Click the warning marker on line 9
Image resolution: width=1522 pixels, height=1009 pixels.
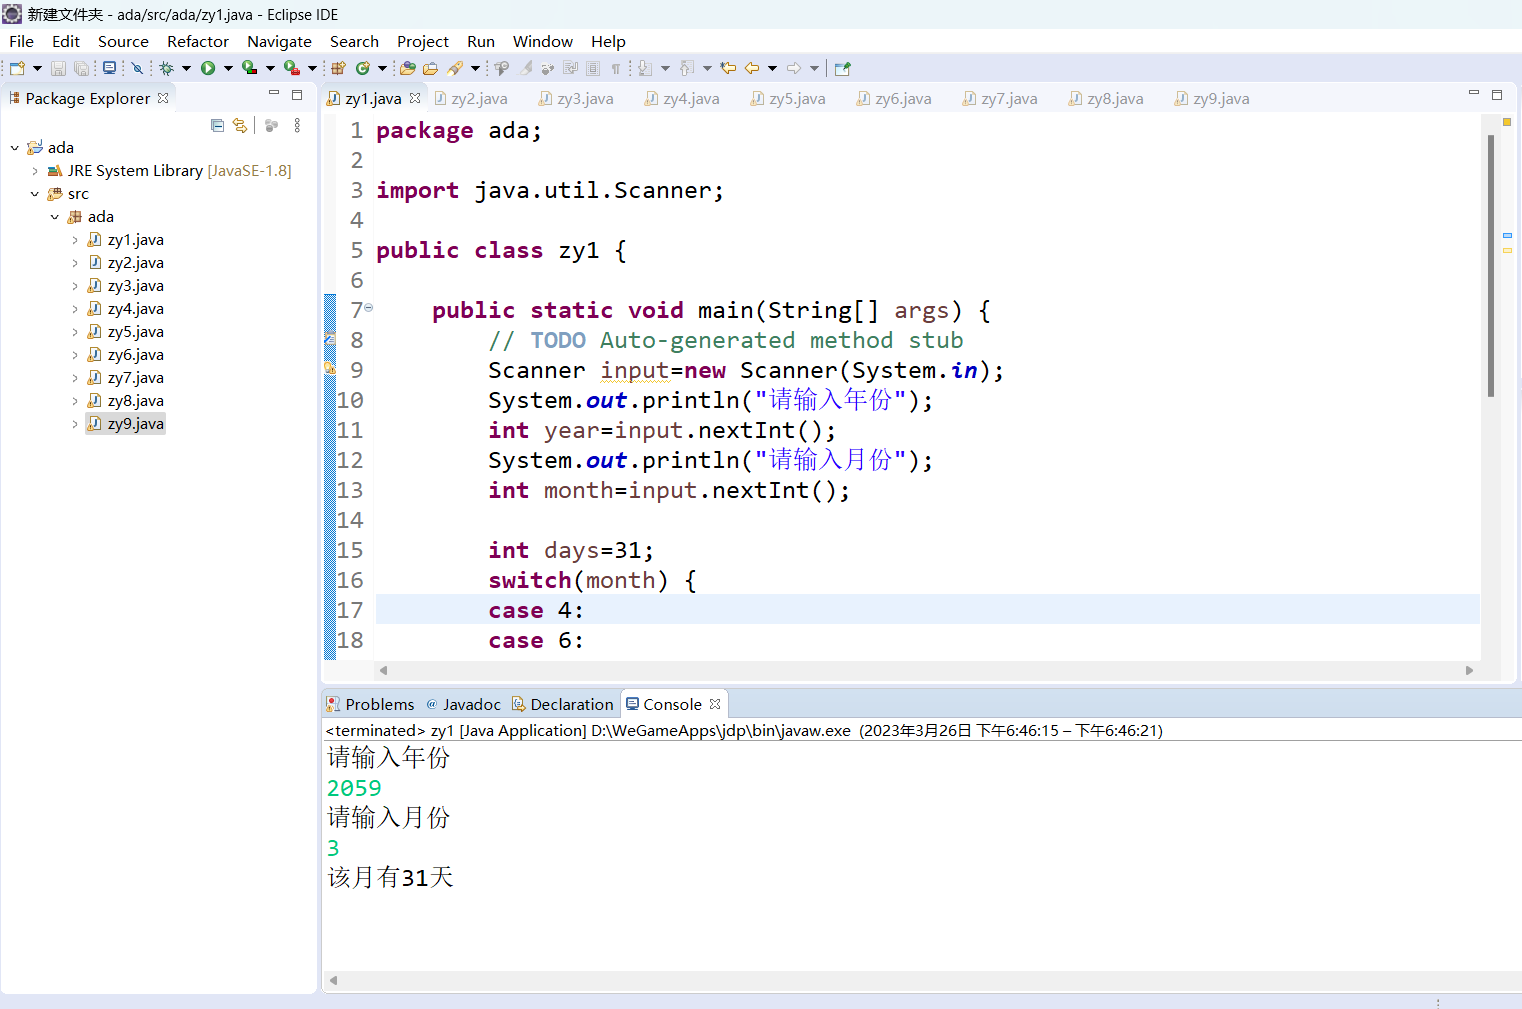click(329, 369)
